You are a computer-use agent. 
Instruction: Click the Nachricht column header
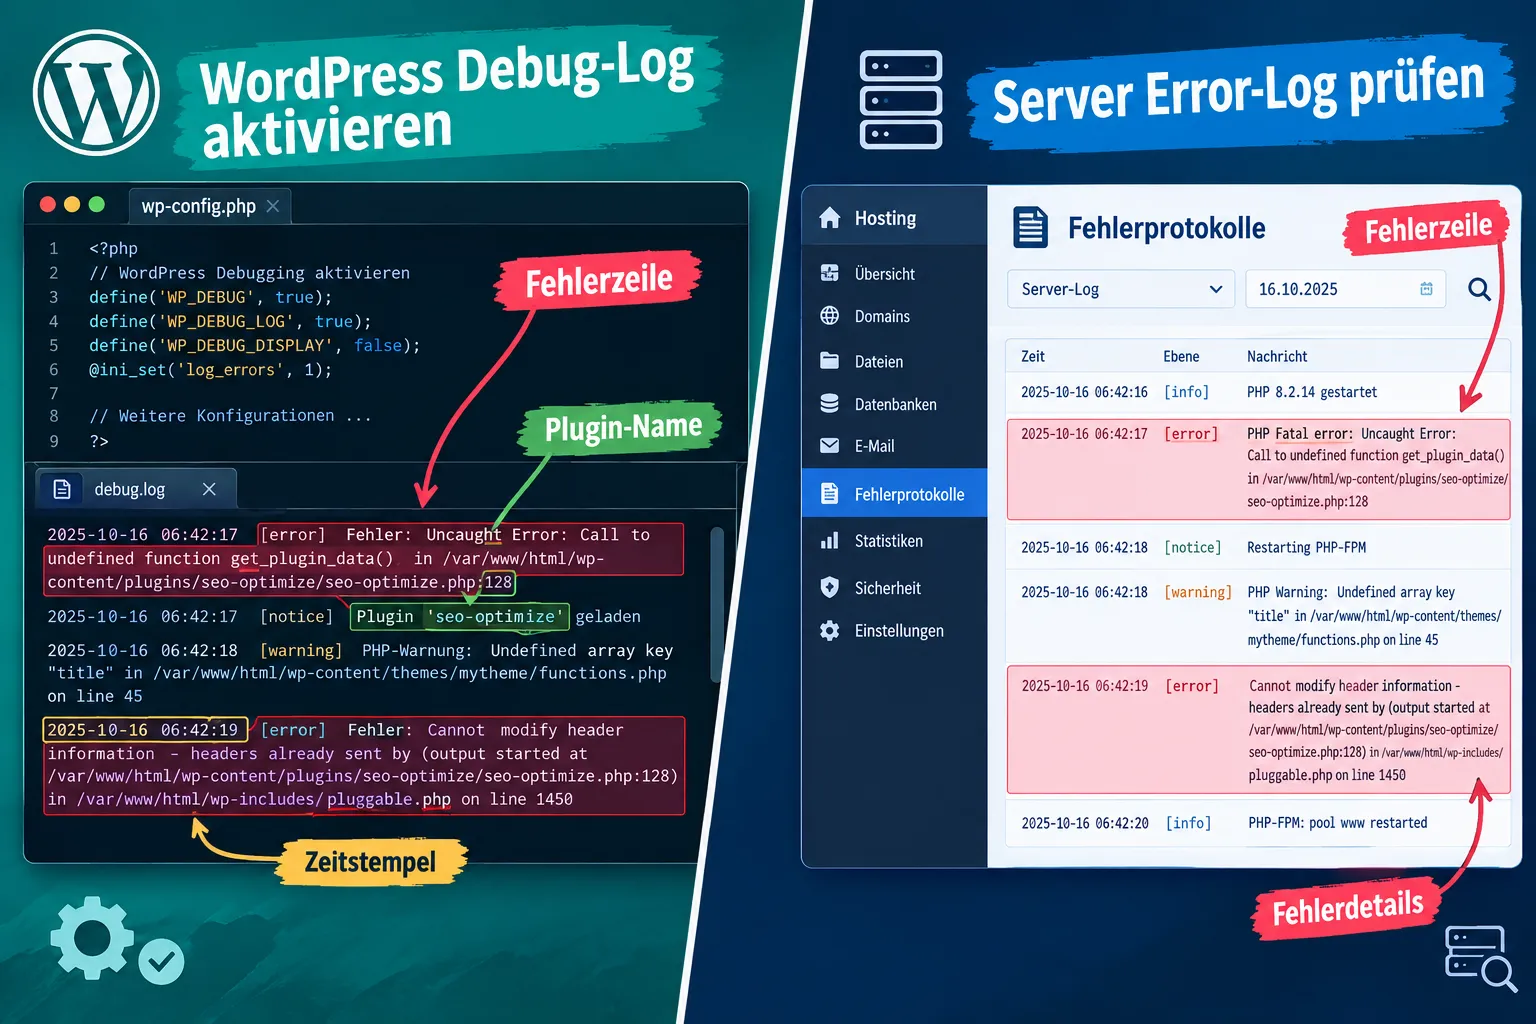[1277, 356]
